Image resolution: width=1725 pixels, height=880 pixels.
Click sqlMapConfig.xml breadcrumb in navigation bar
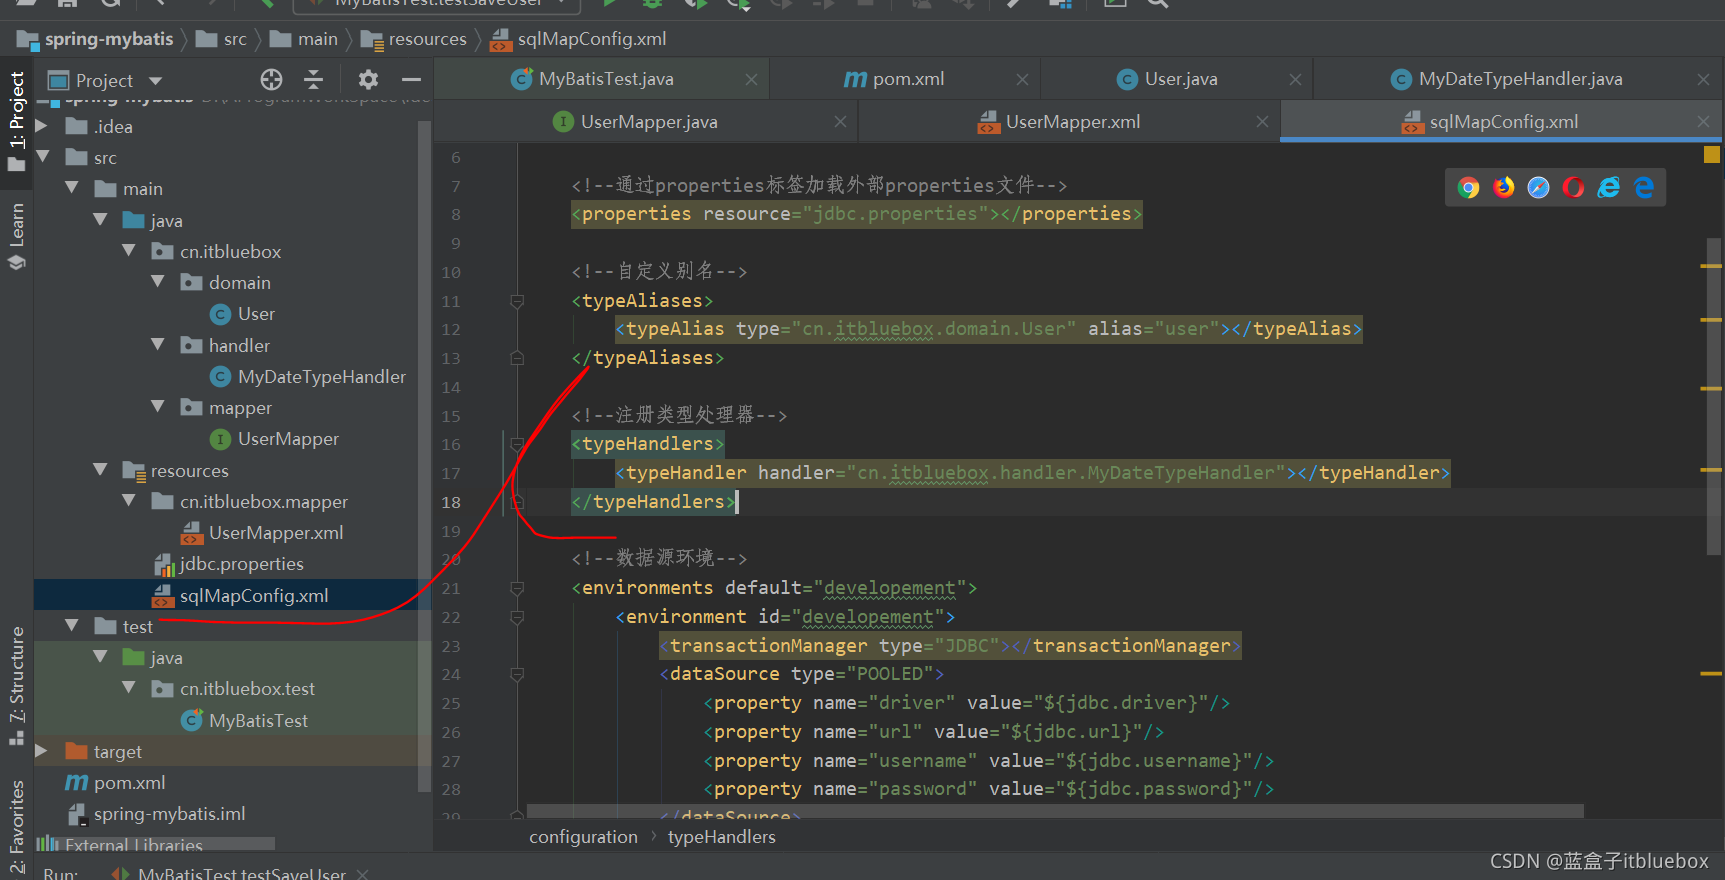pyautogui.click(x=578, y=39)
